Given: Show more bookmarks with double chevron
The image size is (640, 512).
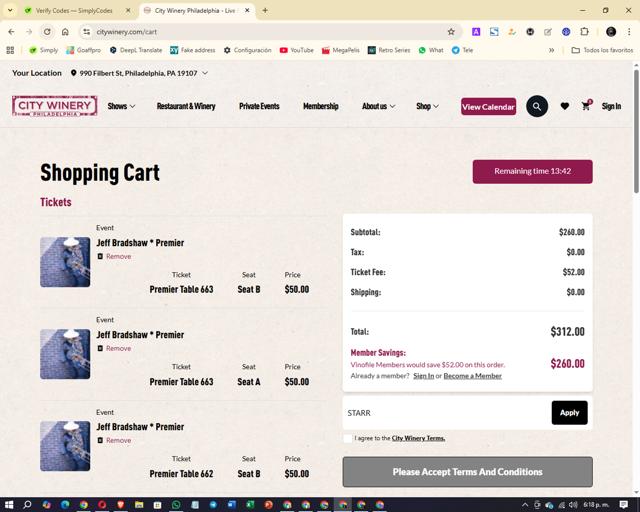Looking at the screenshot, I should pyautogui.click(x=551, y=50).
